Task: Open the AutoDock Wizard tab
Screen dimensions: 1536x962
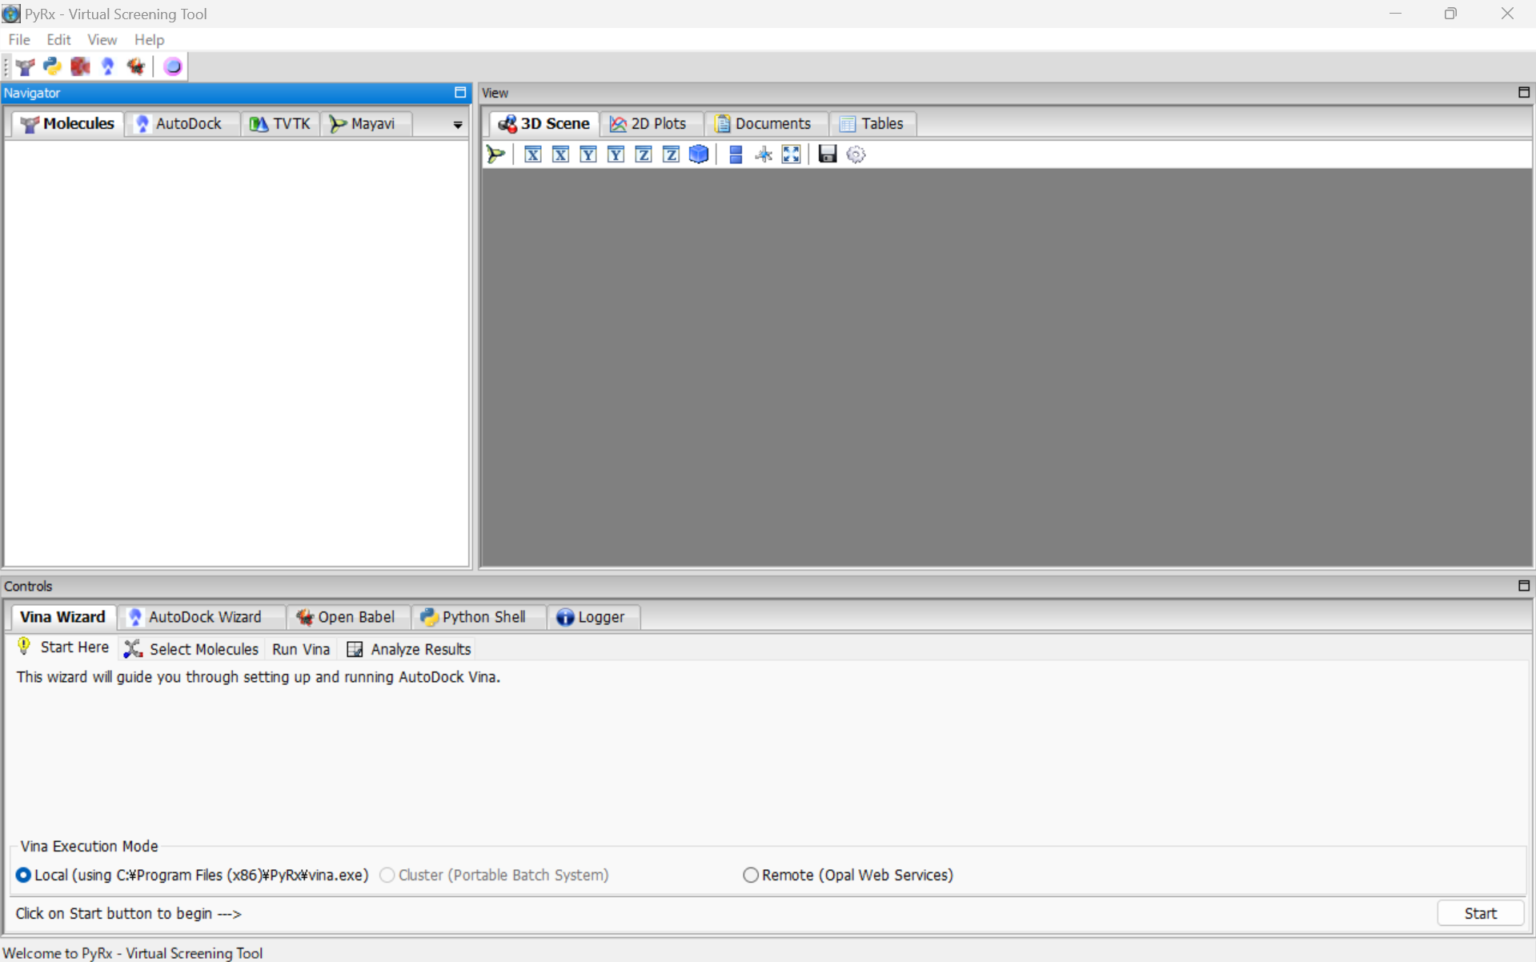Action: (201, 617)
